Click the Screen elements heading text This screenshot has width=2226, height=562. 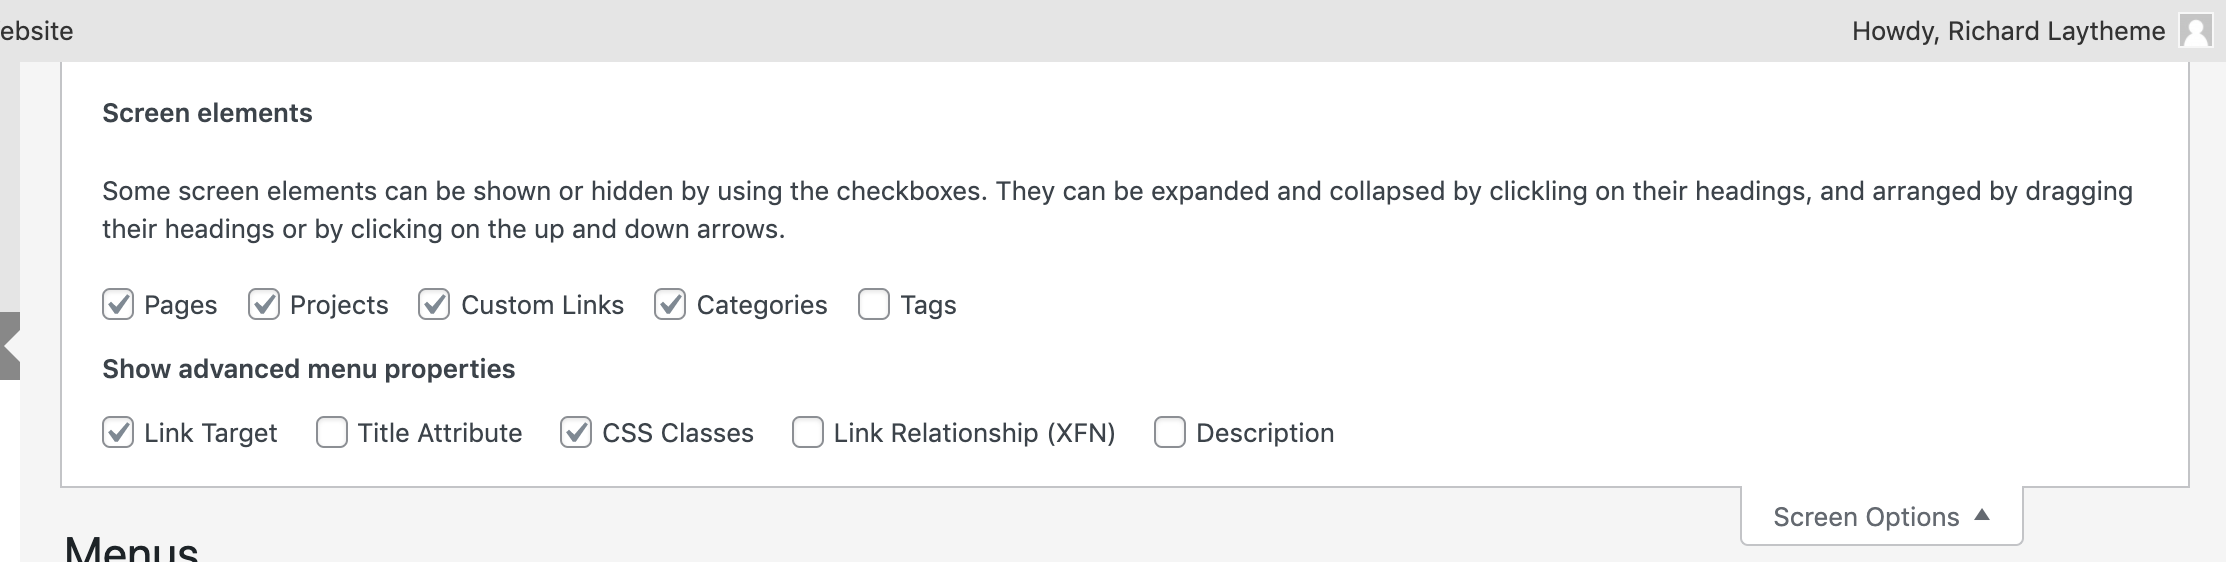coord(207,113)
